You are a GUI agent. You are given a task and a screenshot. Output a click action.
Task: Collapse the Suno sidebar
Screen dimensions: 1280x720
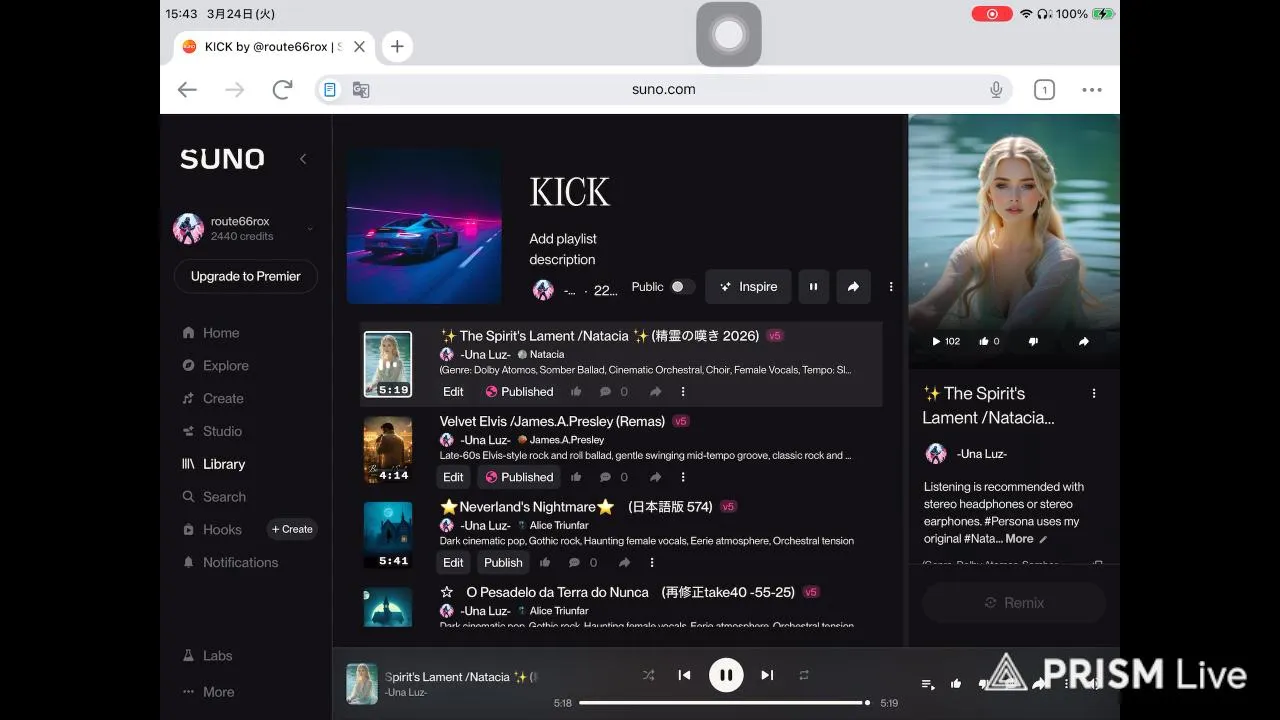click(x=303, y=158)
